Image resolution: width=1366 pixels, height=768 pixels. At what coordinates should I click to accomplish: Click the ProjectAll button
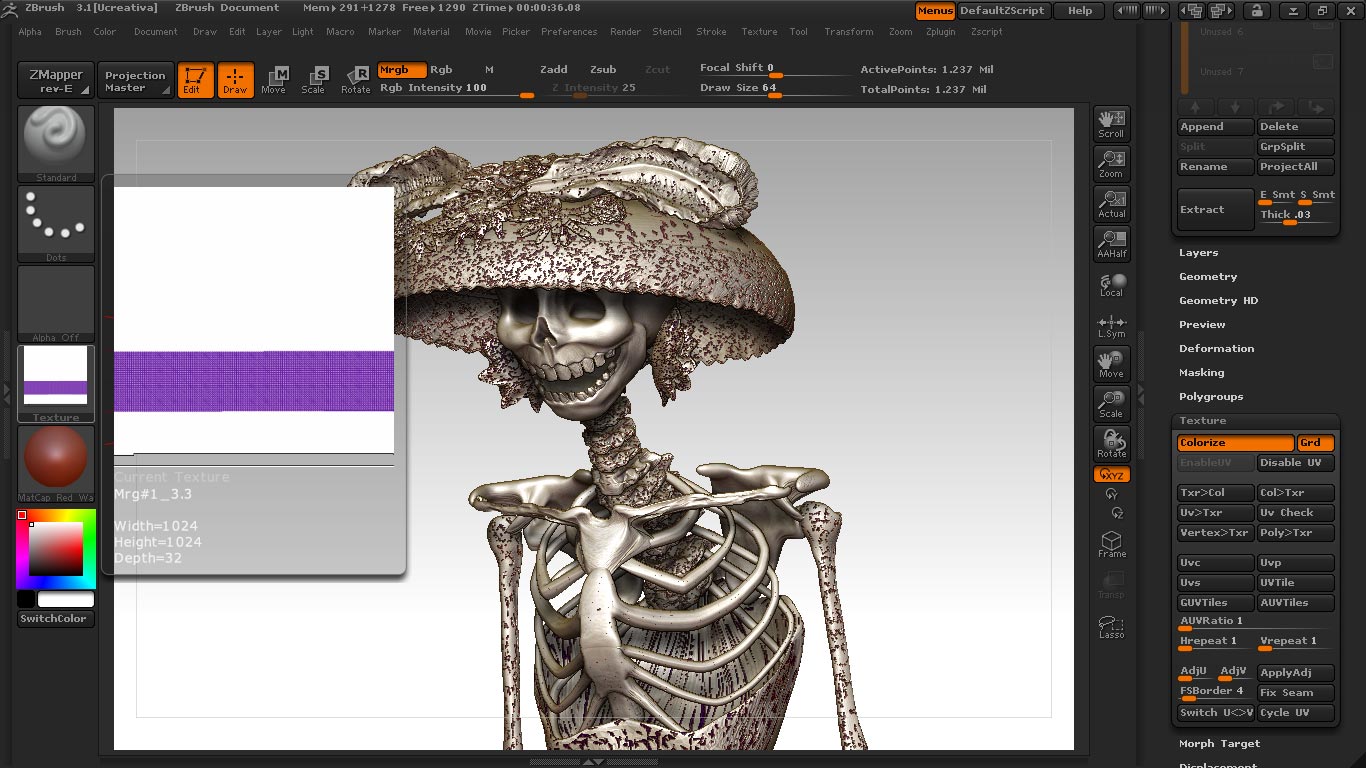(x=1295, y=166)
